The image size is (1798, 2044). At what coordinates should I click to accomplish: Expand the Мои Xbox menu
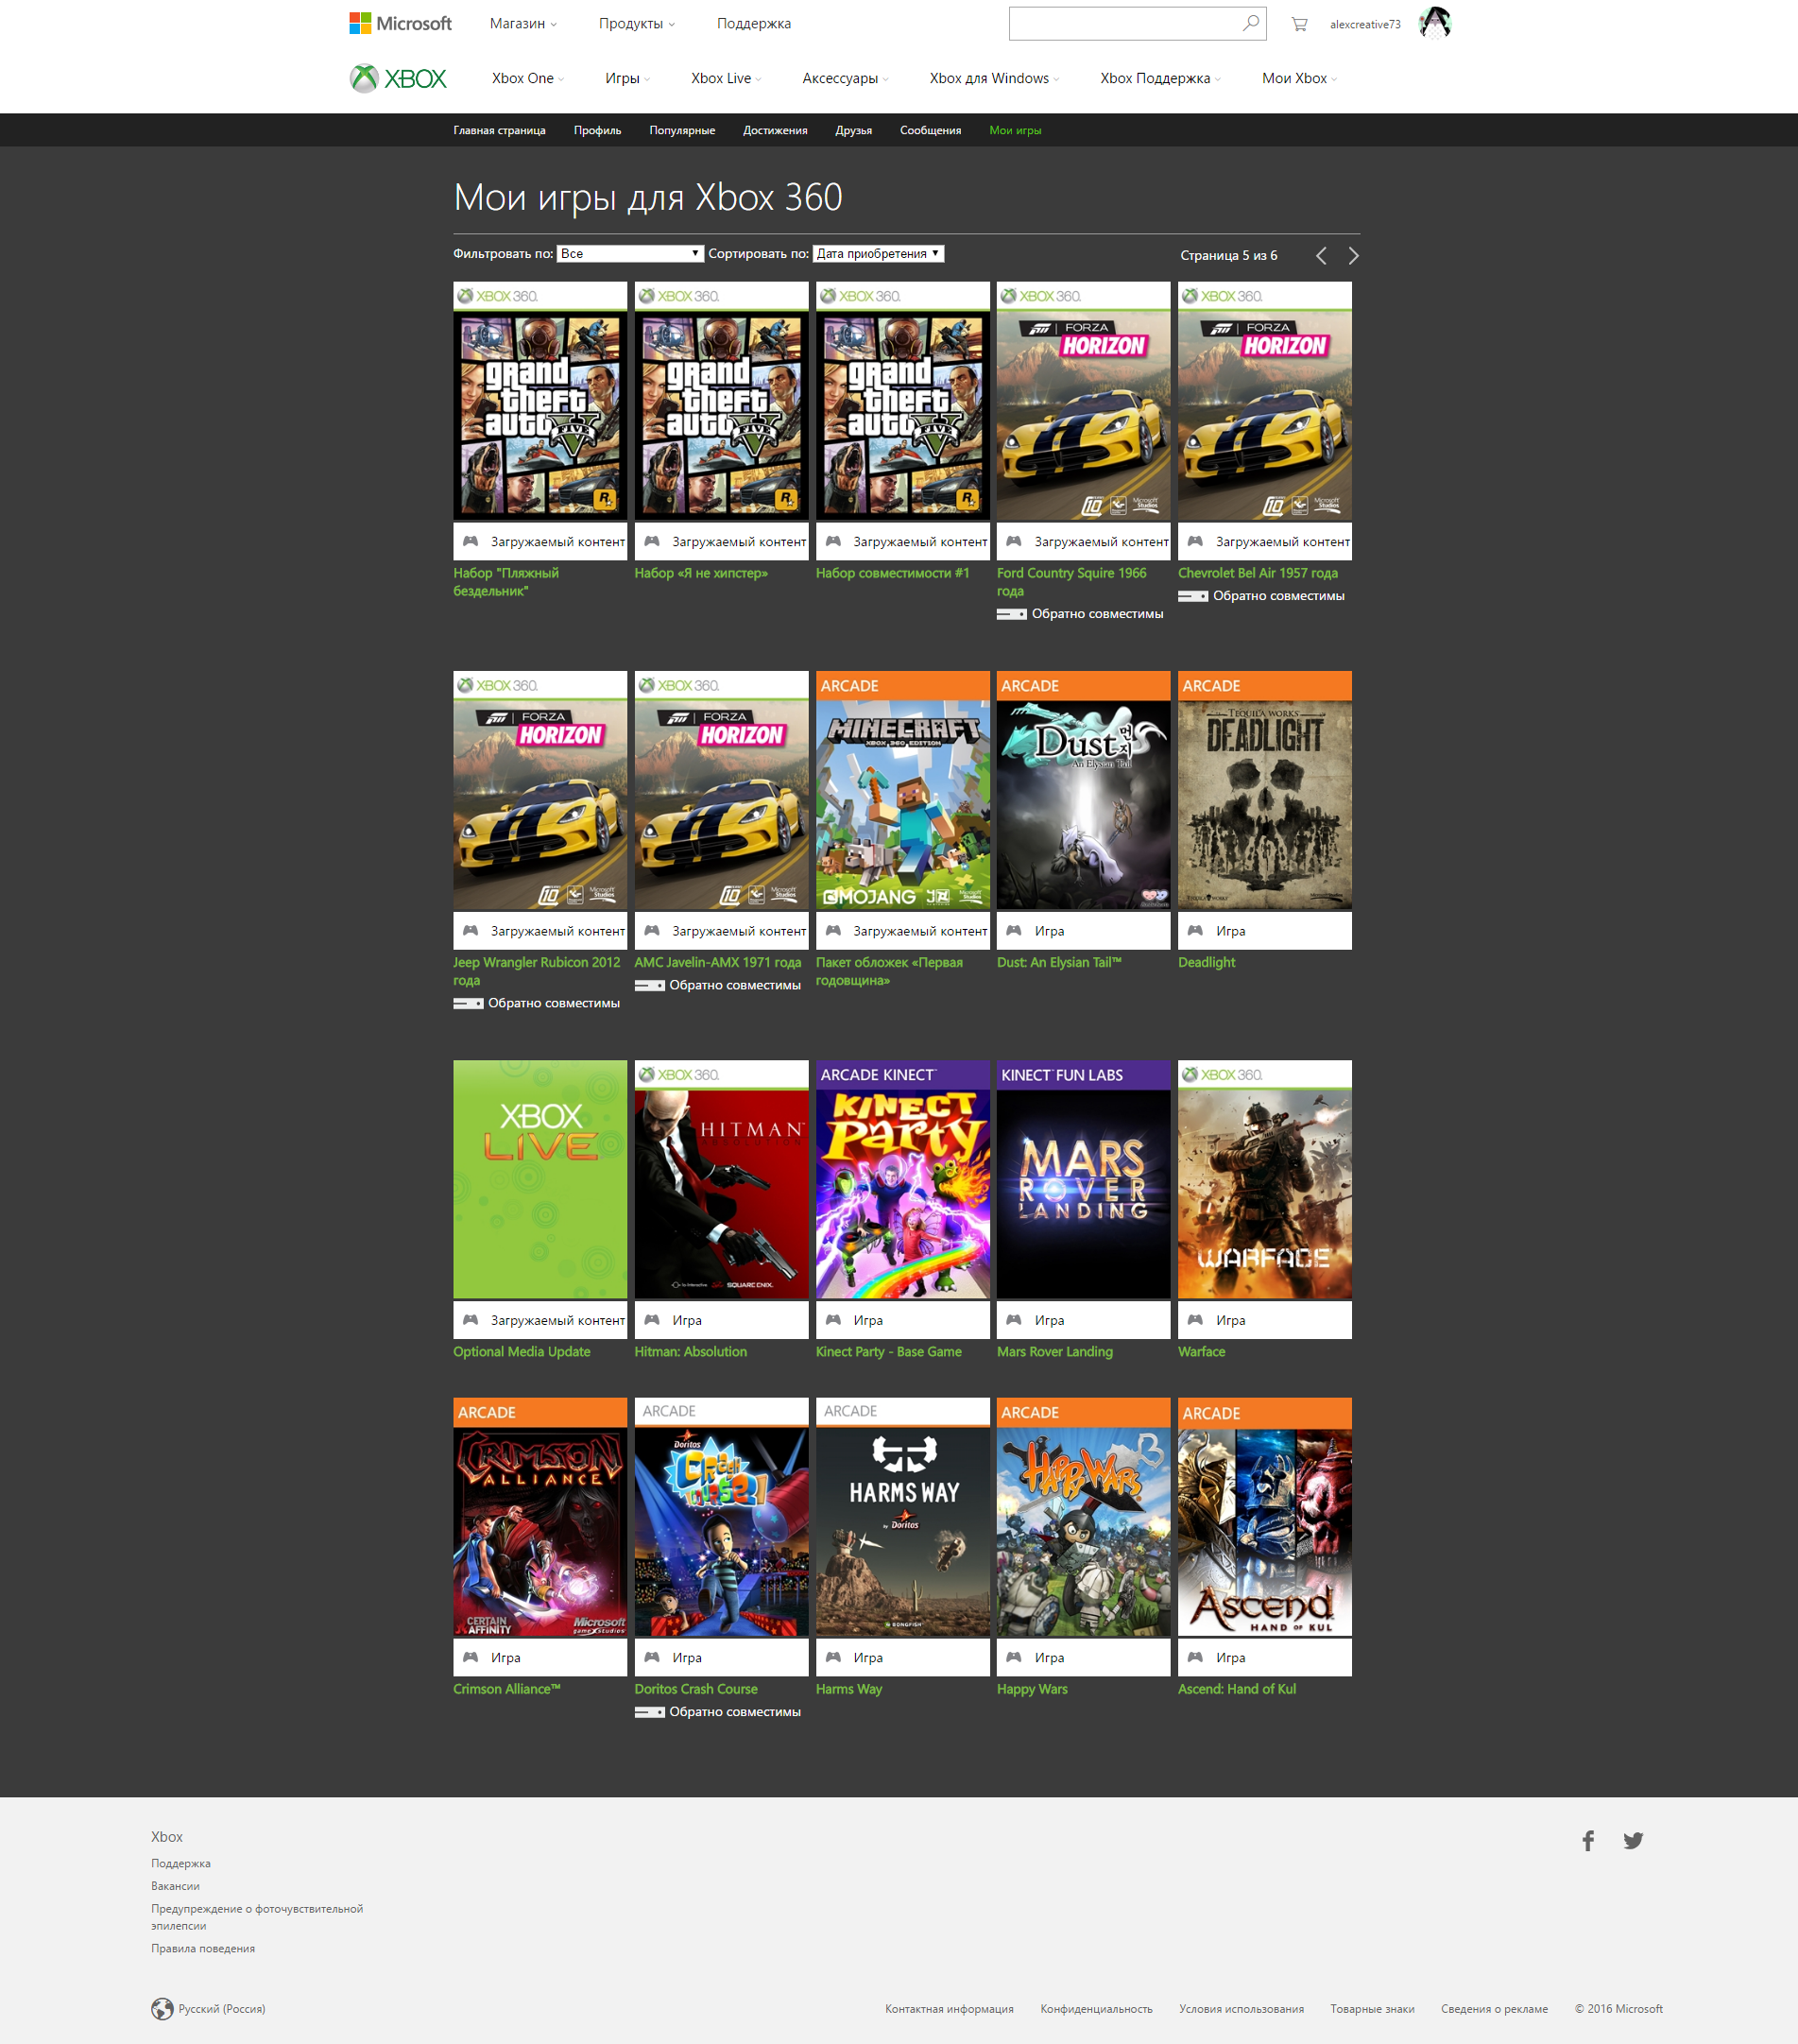pos(1299,78)
